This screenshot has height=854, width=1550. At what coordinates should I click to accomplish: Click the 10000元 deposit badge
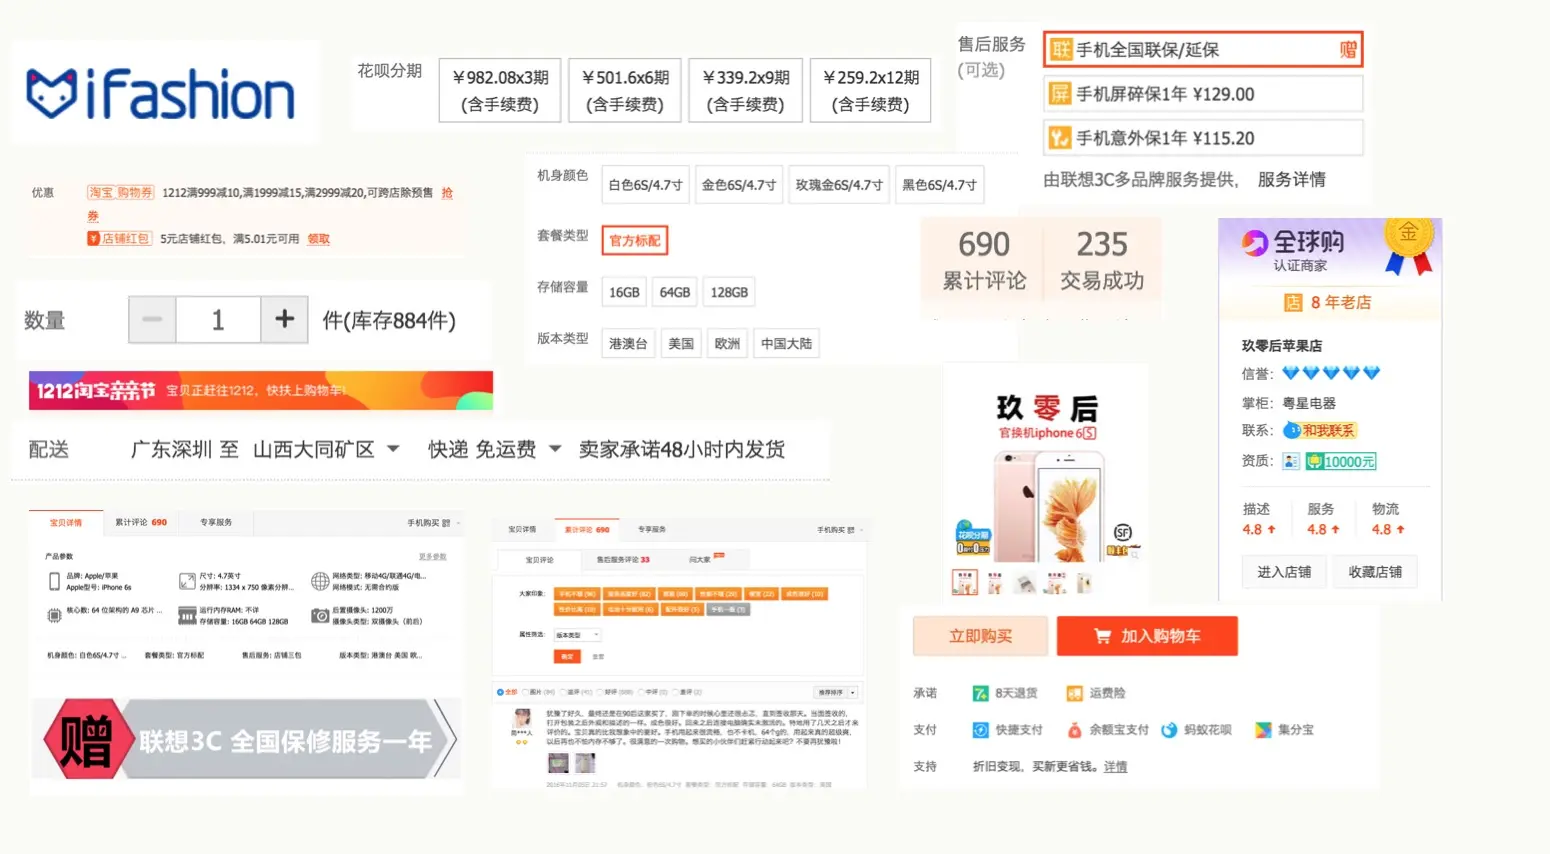[1341, 461]
